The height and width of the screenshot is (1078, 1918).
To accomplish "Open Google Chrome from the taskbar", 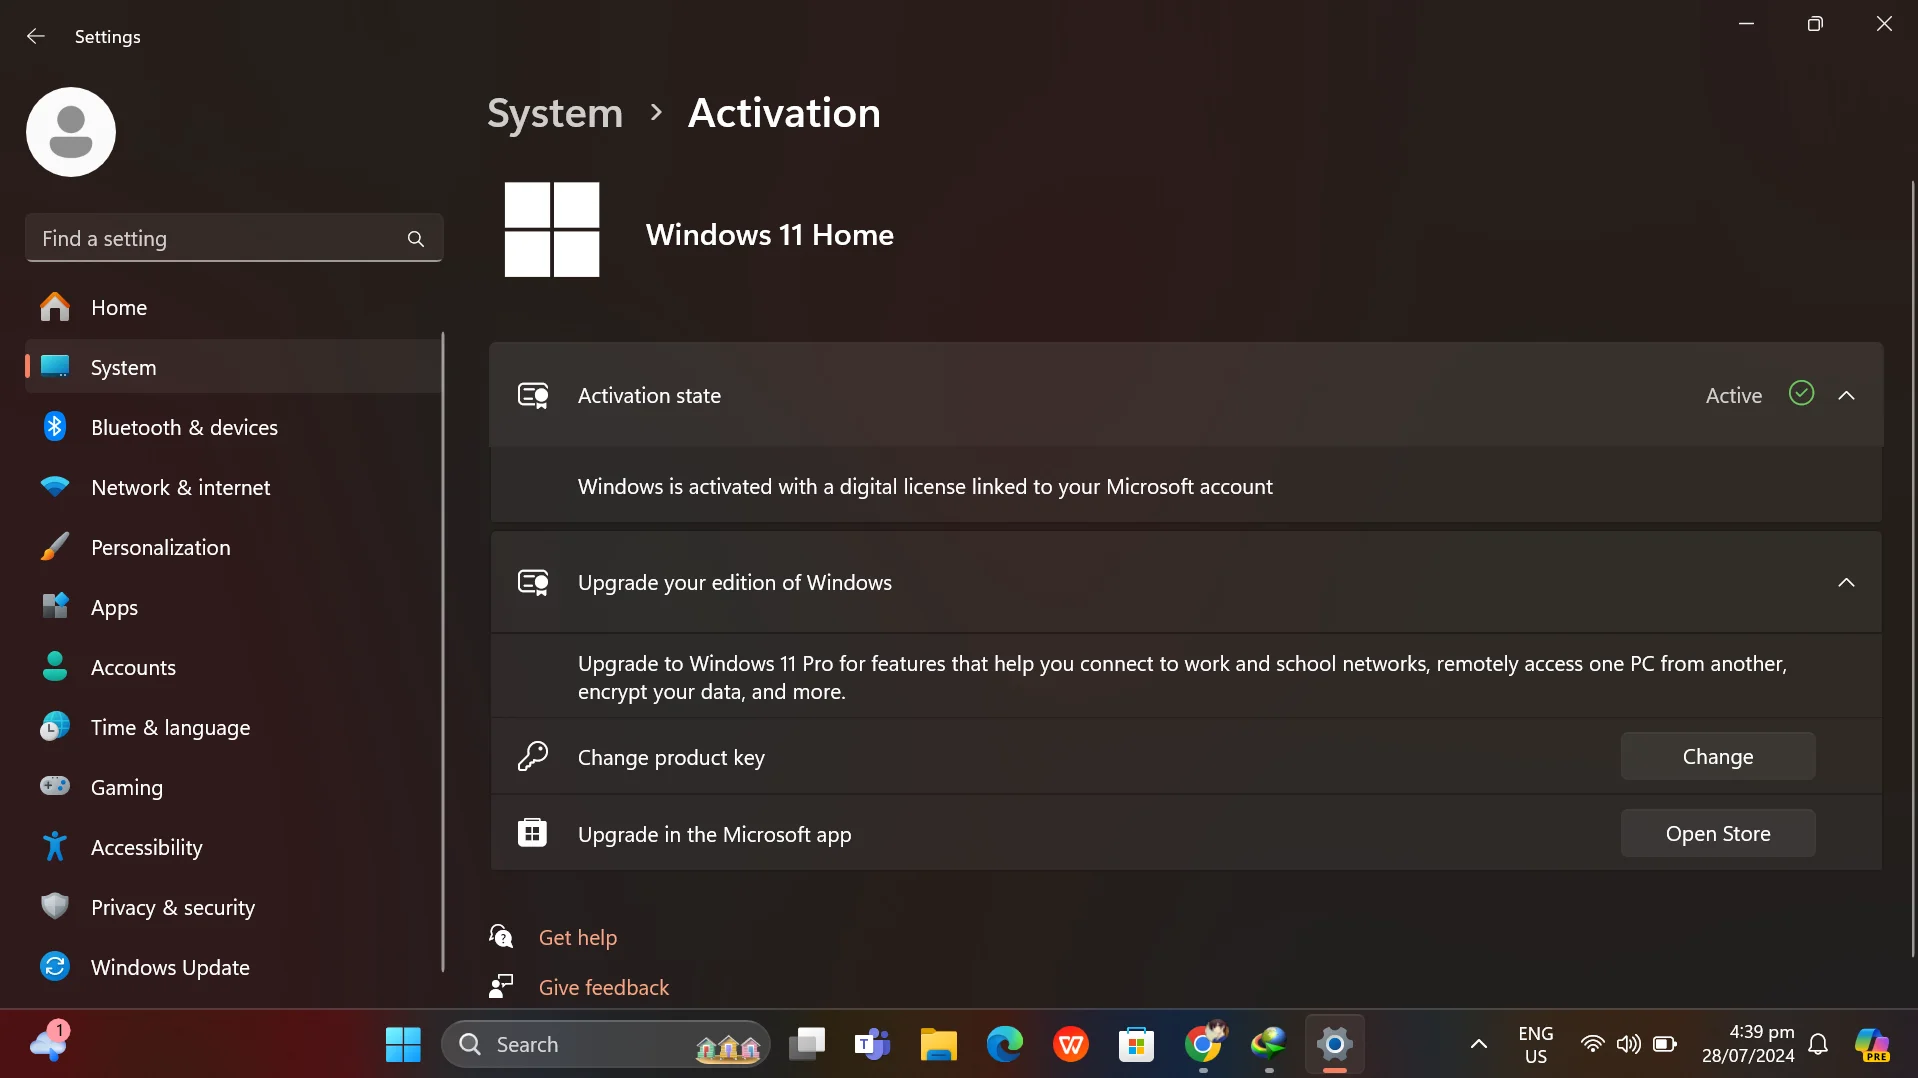I will pos(1203,1045).
